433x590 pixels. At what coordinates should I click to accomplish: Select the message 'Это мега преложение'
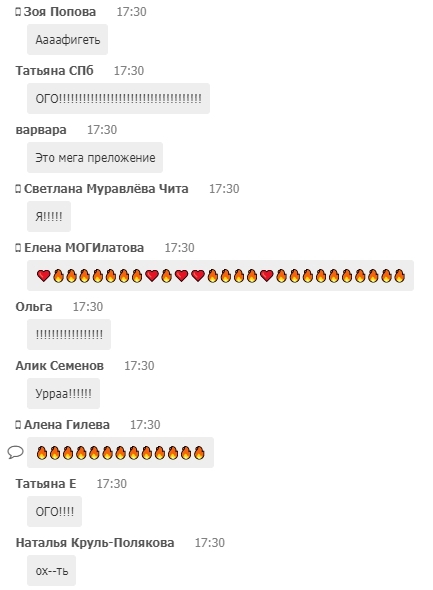(x=95, y=158)
